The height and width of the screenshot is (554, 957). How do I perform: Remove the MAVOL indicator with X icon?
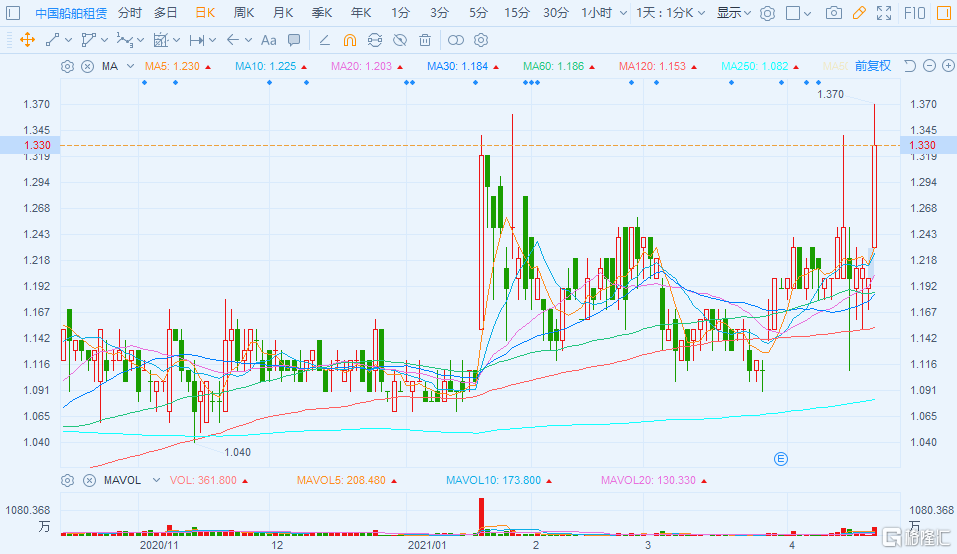click(87, 480)
